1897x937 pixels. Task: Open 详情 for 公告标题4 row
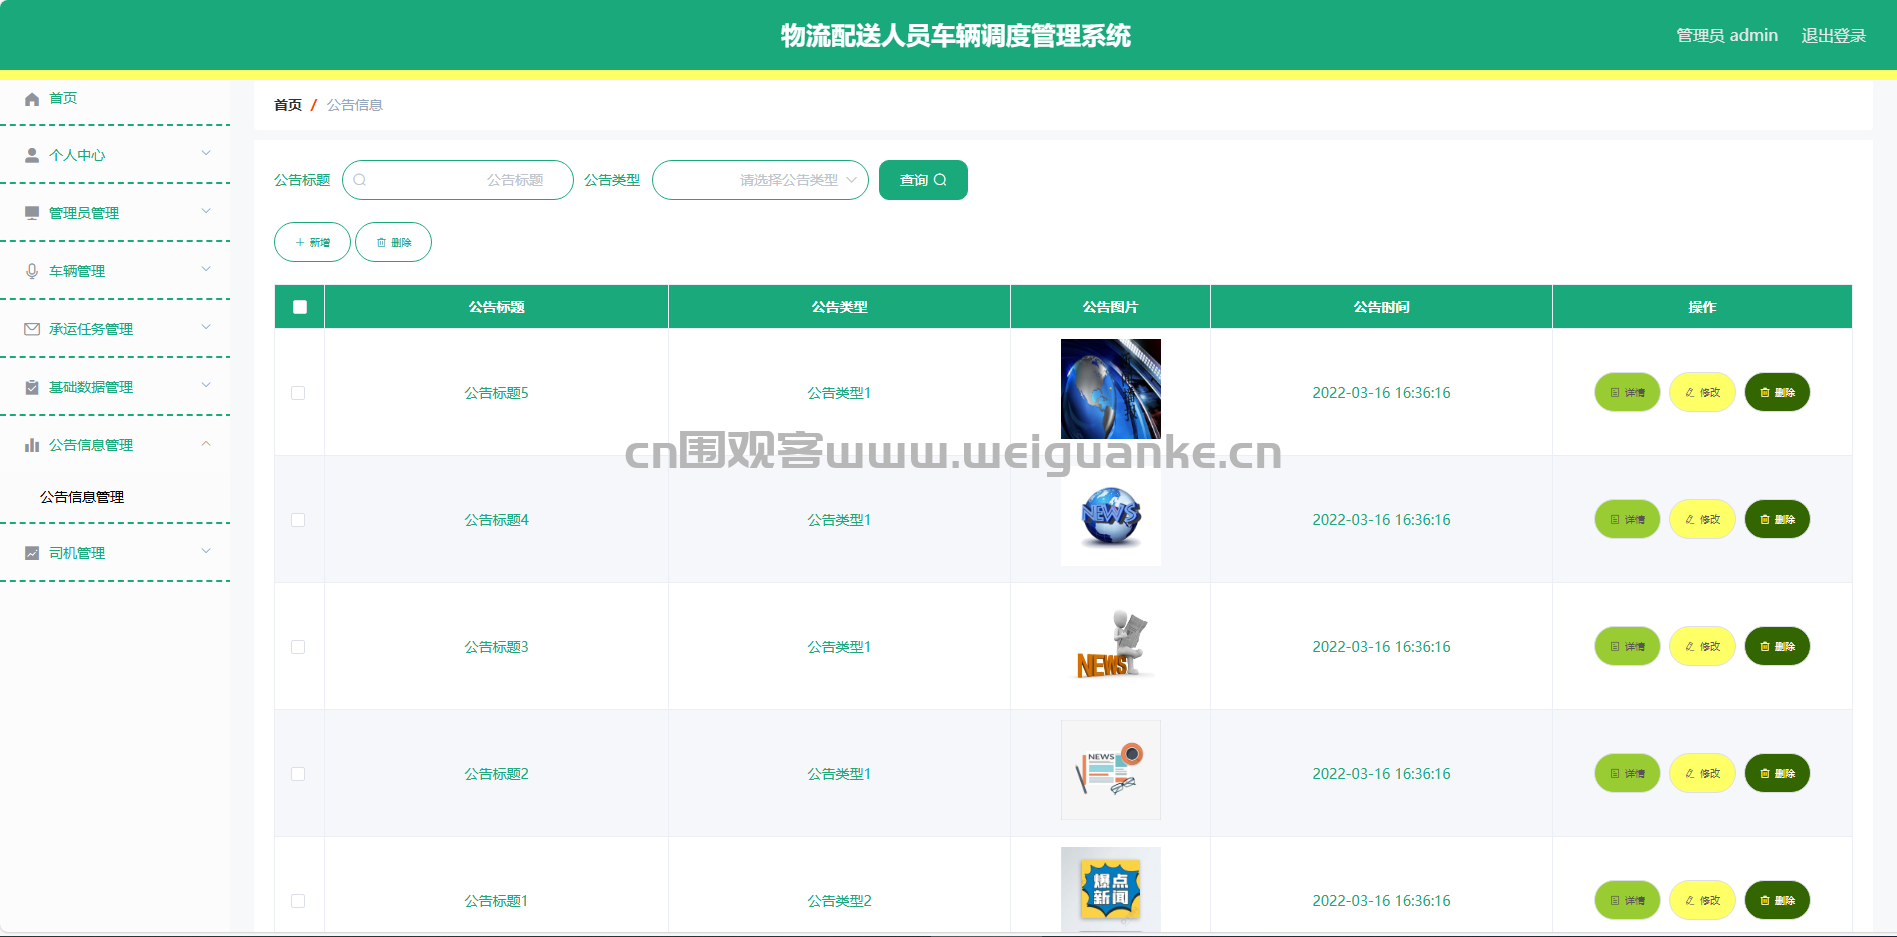click(x=1627, y=519)
